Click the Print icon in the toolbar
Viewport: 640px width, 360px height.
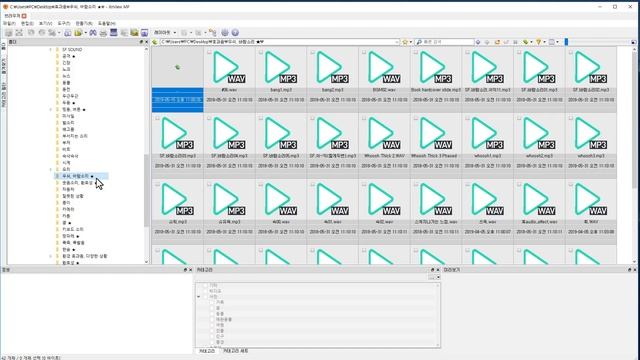pos(103,33)
